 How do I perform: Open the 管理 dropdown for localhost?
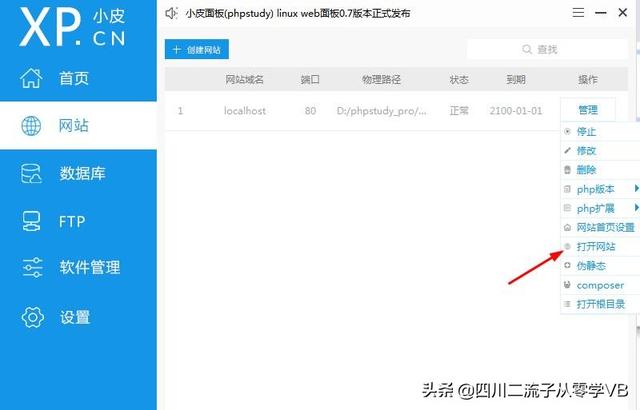click(587, 110)
